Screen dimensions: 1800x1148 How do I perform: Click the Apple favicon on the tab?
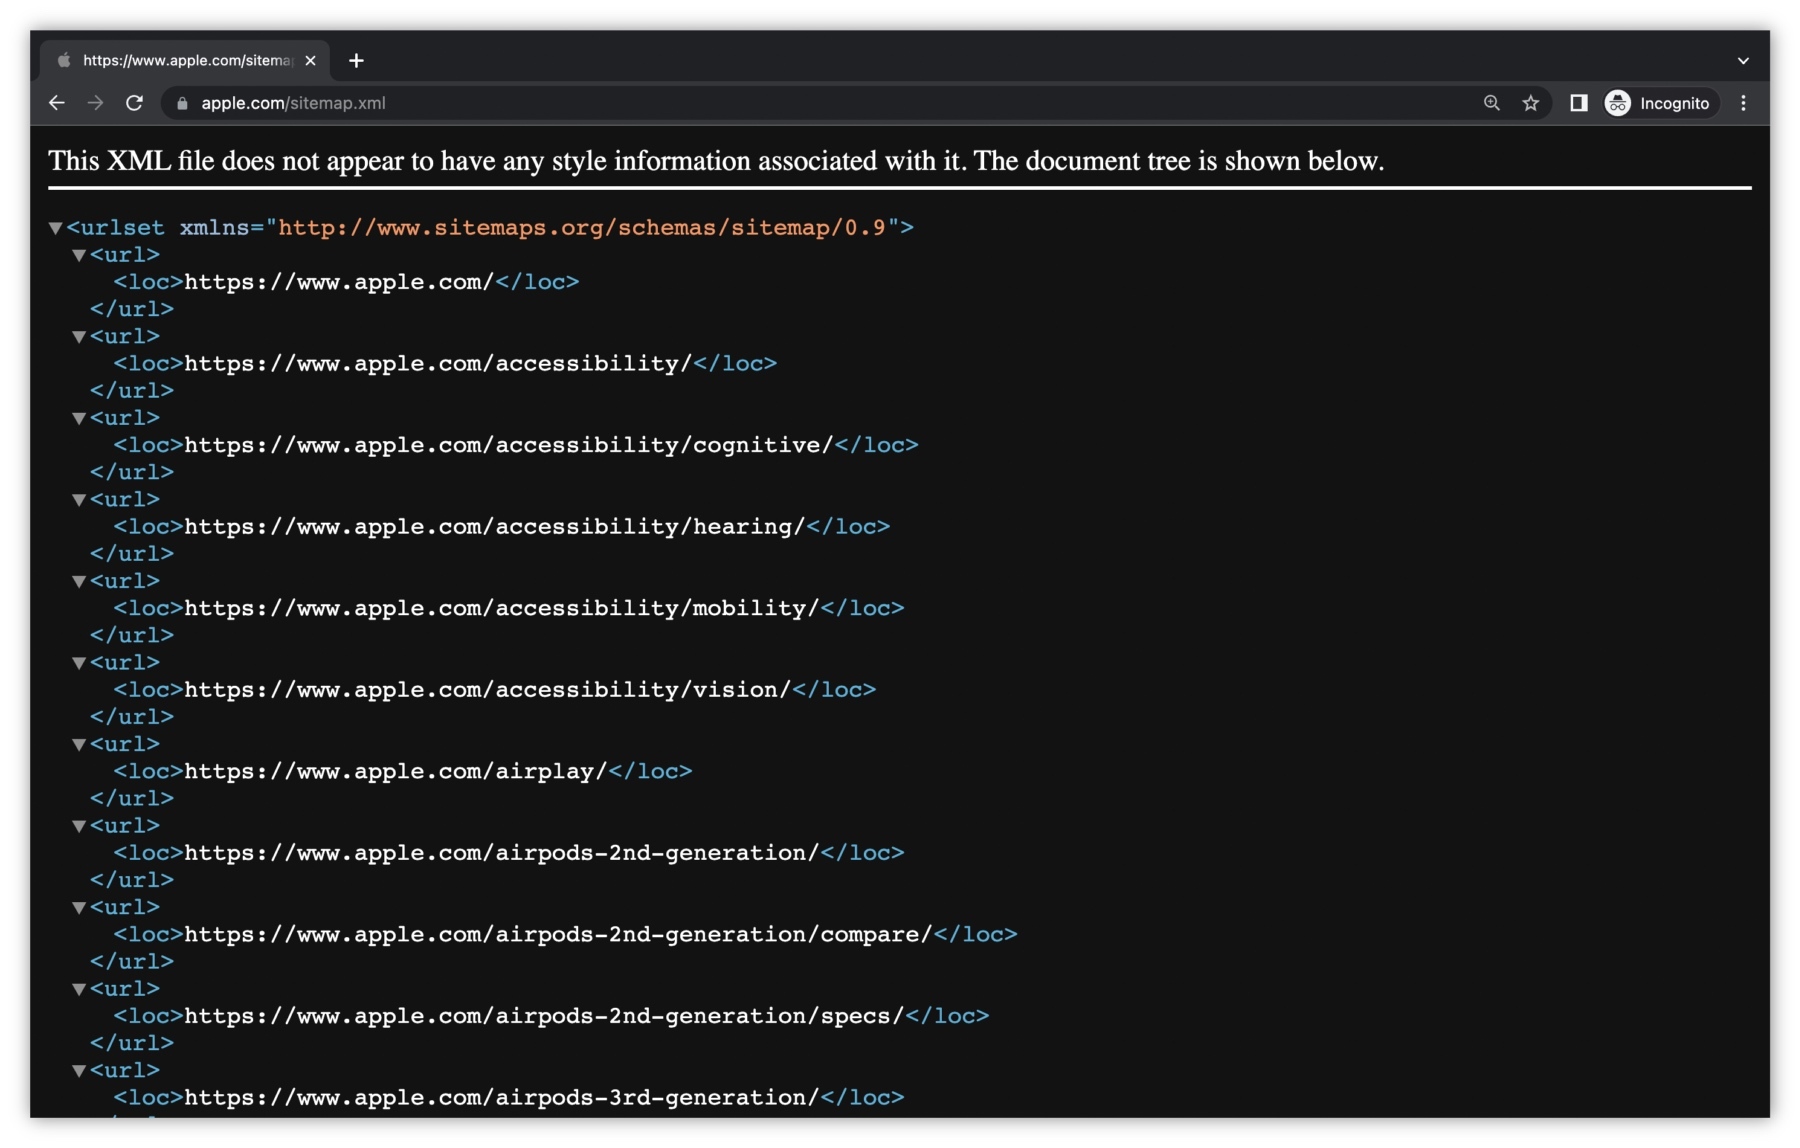(x=64, y=60)
